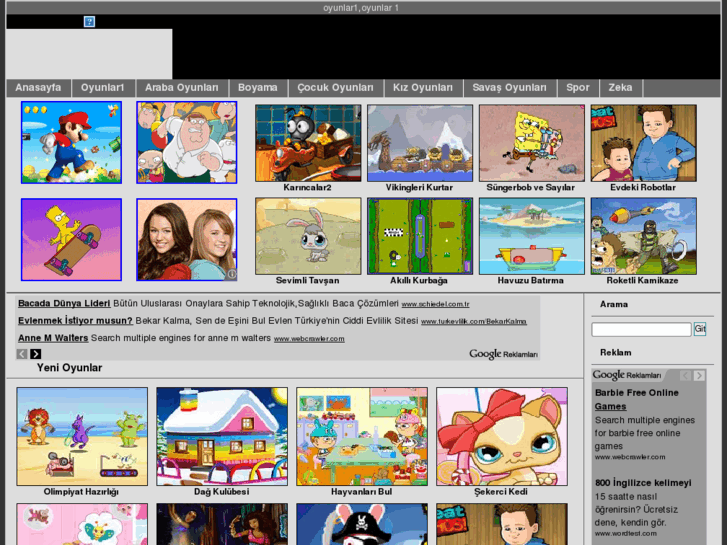Visit www.webcrawler.com URL in banner ad
This screenshot has height=545, width=727.
[x=309, y=339]
